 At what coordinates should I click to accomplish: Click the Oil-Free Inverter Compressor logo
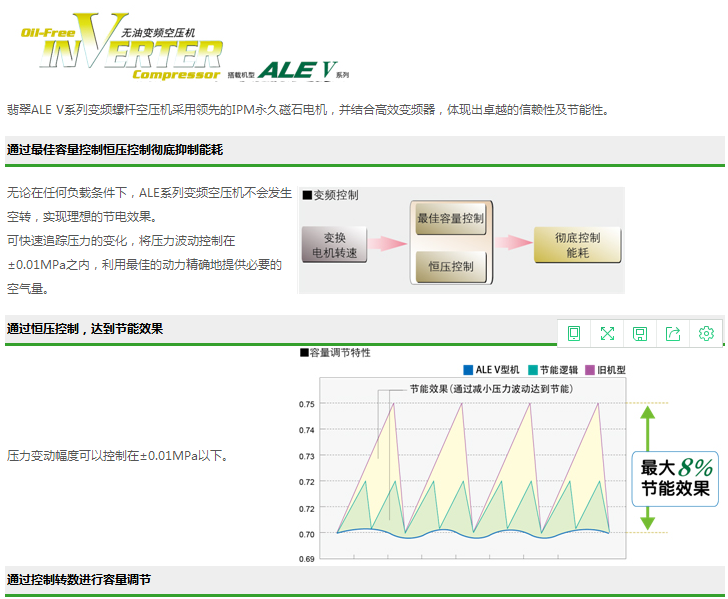[x=122, y=47]
